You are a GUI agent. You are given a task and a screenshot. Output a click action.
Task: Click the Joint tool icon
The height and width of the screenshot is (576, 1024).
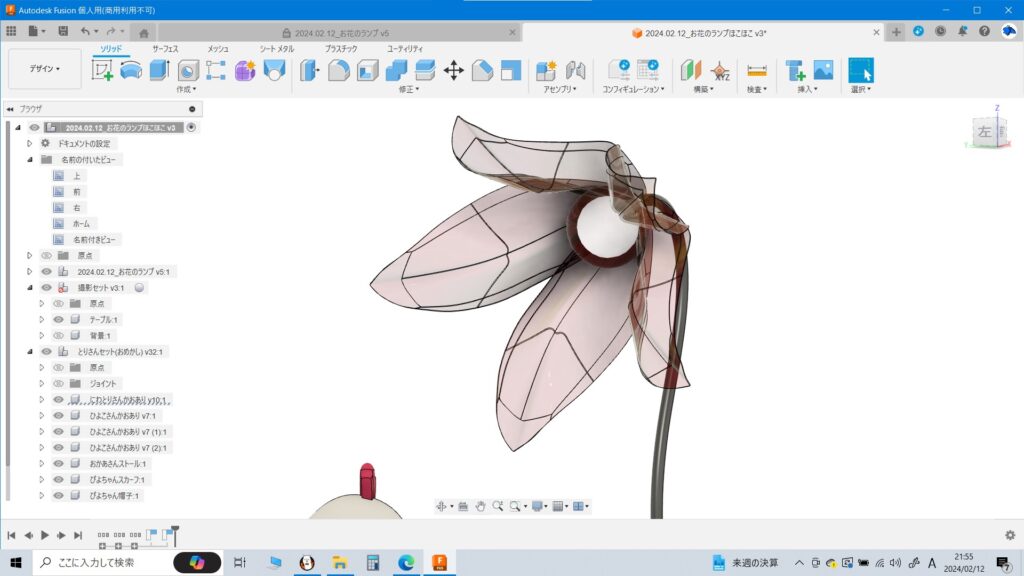[x=575, y=70]
